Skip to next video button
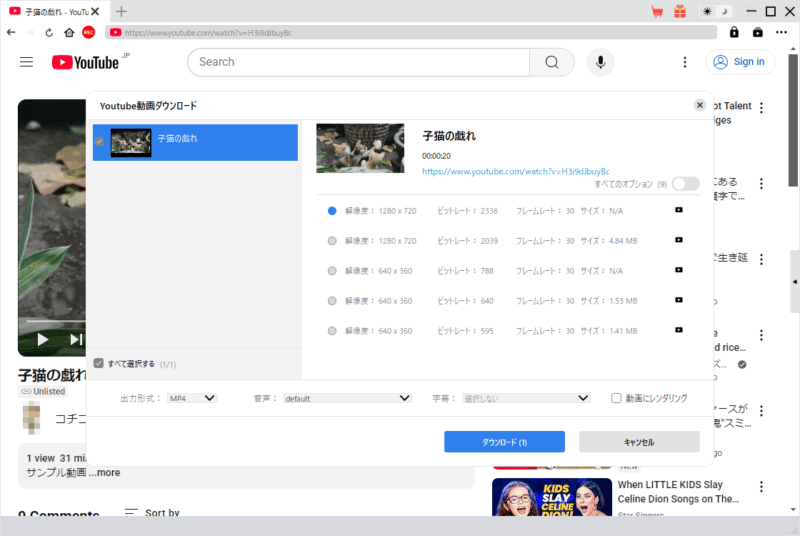The height and width of the screenshot is (536, 800). (76, 339)
